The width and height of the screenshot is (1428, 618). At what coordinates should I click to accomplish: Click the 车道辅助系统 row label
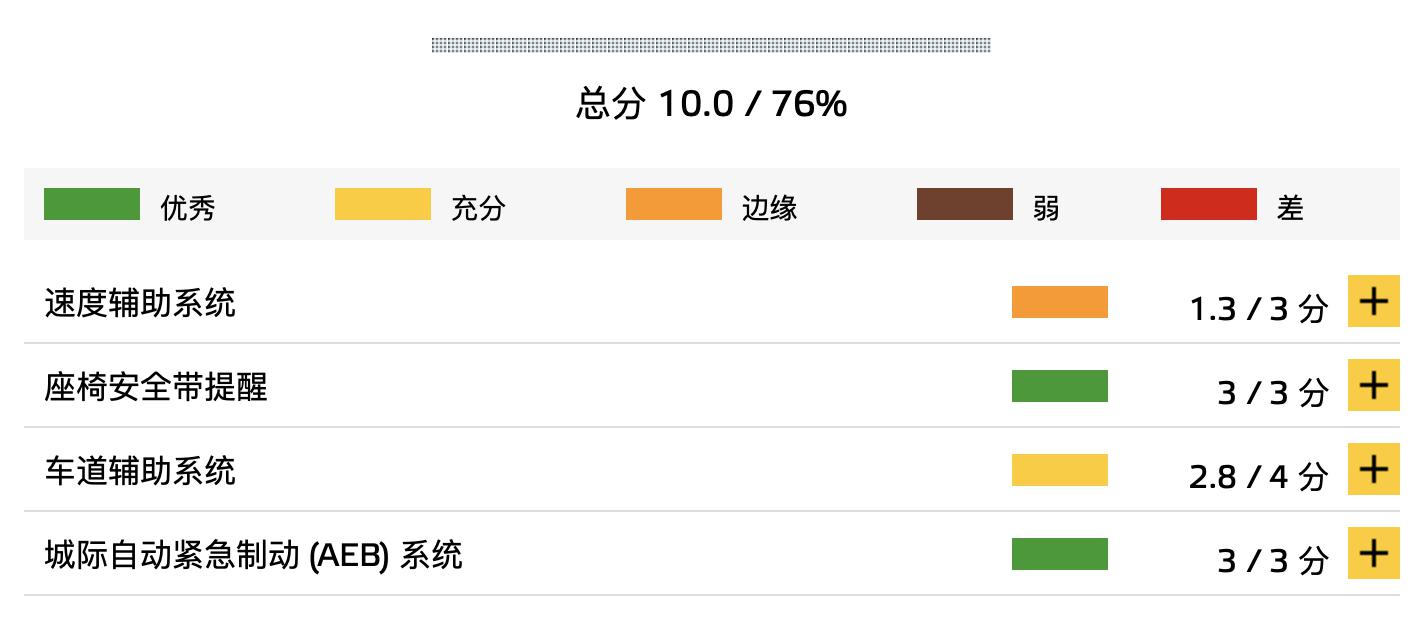point(140,470)
